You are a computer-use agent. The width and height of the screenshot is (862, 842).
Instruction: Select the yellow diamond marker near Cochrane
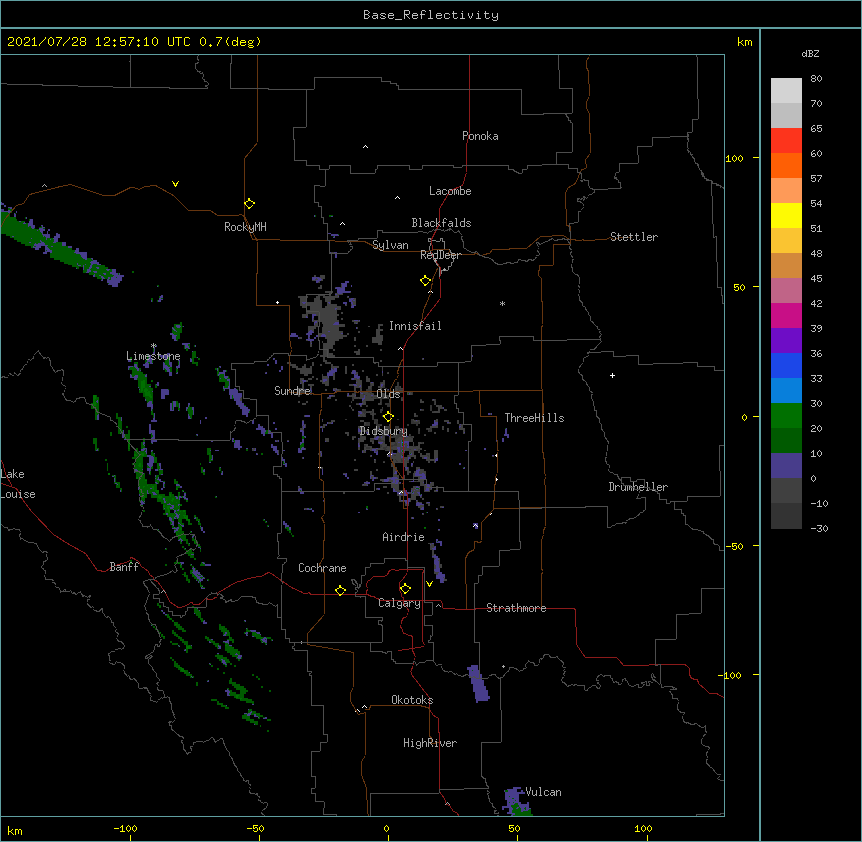click(340, 590)
